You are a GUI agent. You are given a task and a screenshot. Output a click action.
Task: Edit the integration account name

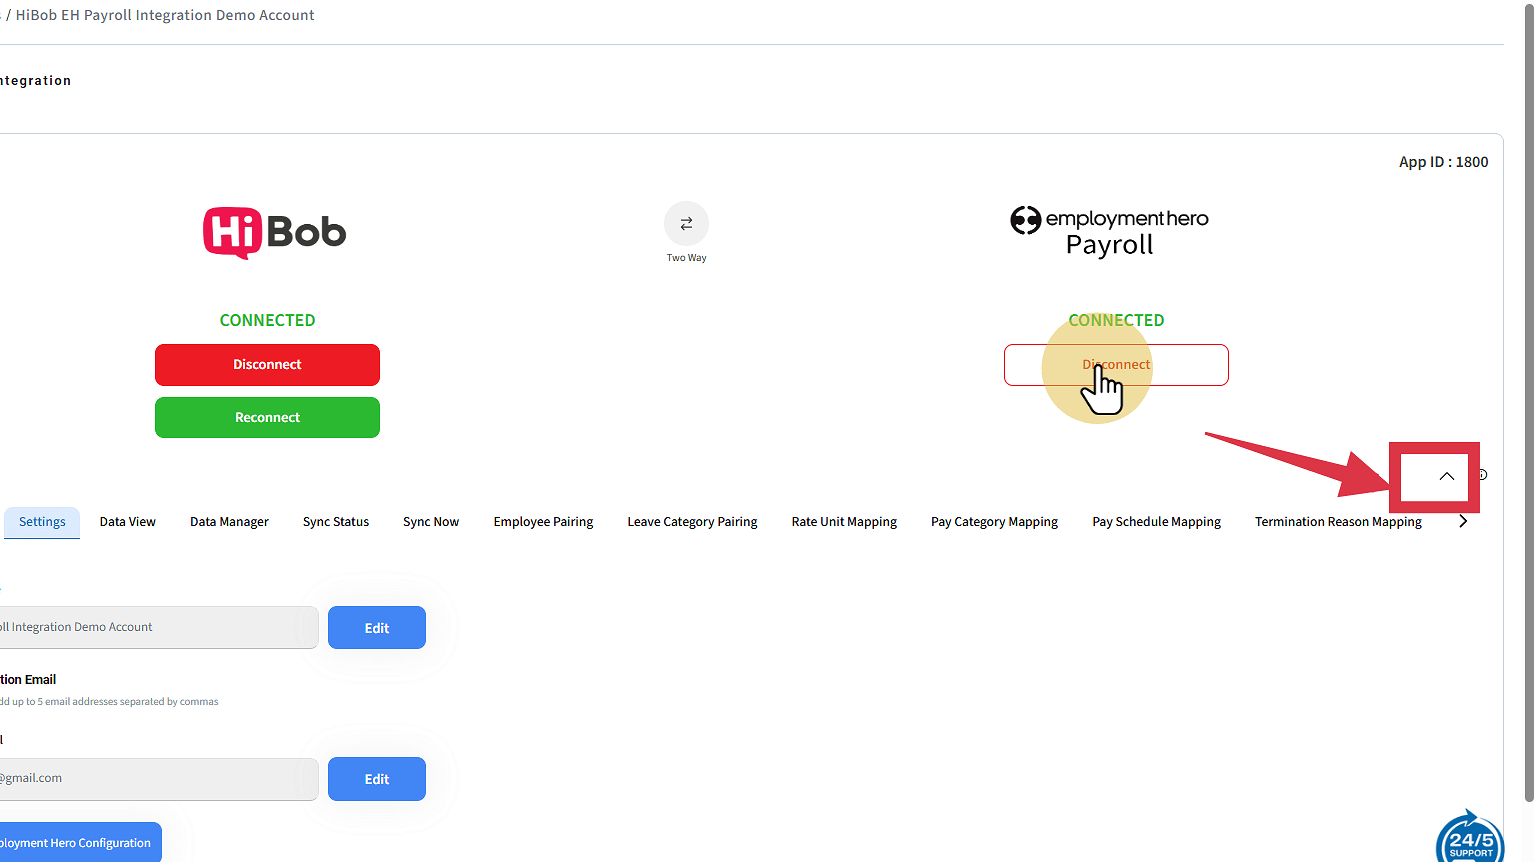(377, 628)
